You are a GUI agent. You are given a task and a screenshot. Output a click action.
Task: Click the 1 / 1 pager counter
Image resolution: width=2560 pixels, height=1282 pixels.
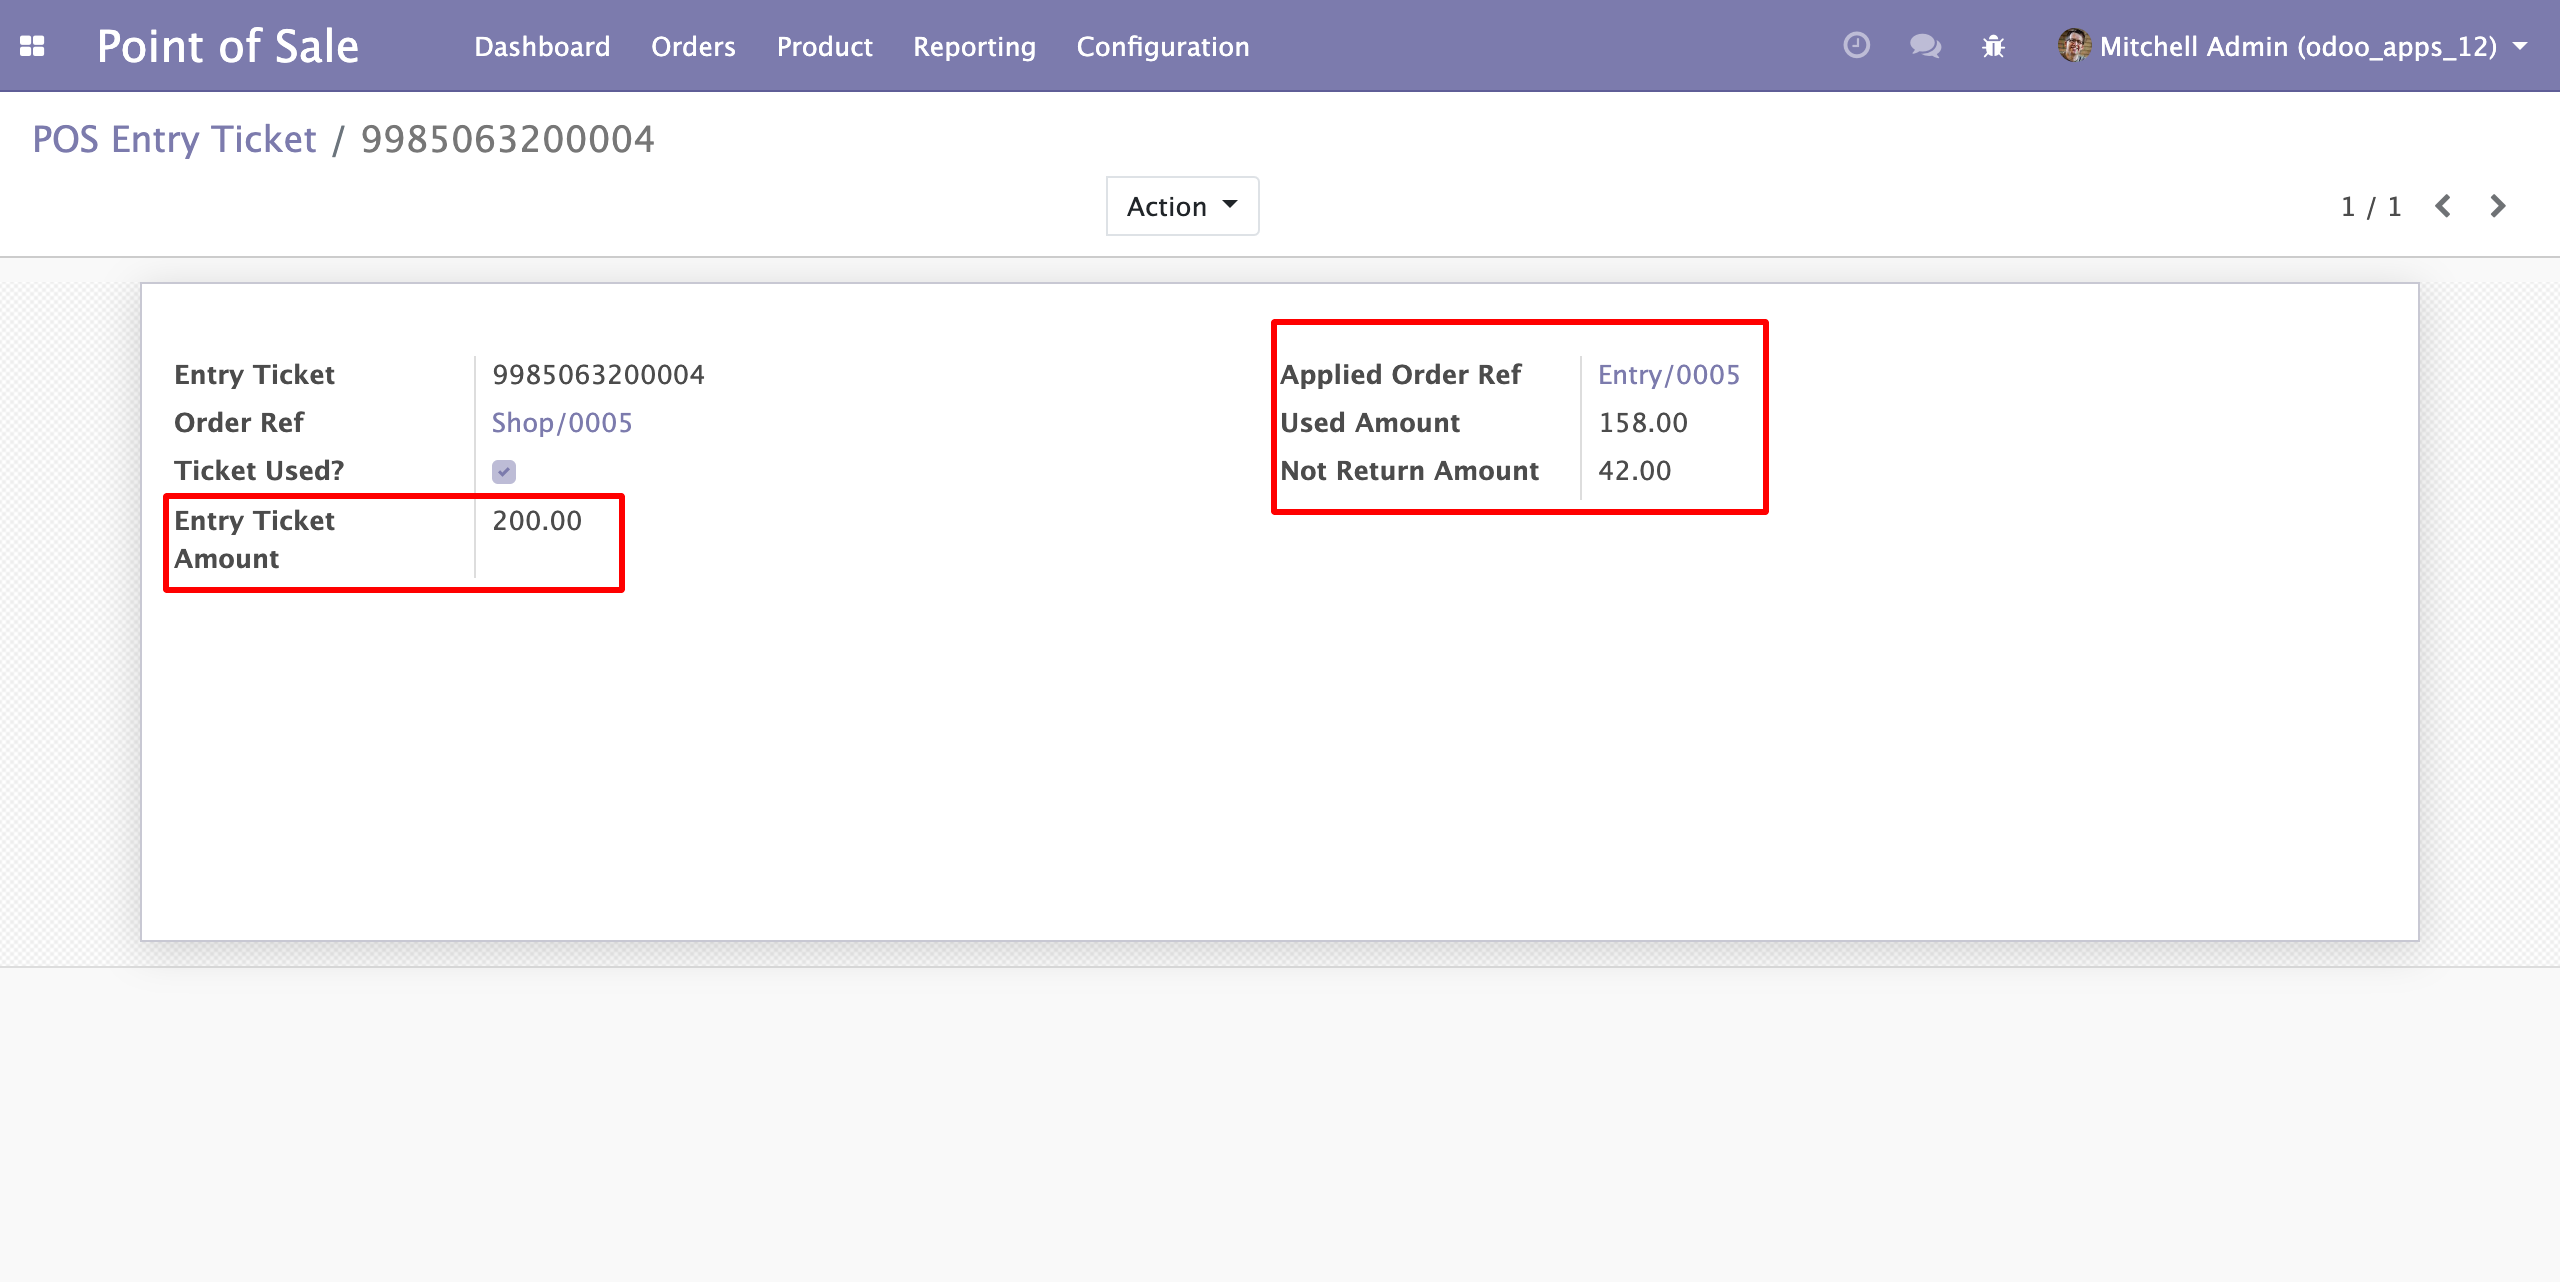(x=2371, y=206)
